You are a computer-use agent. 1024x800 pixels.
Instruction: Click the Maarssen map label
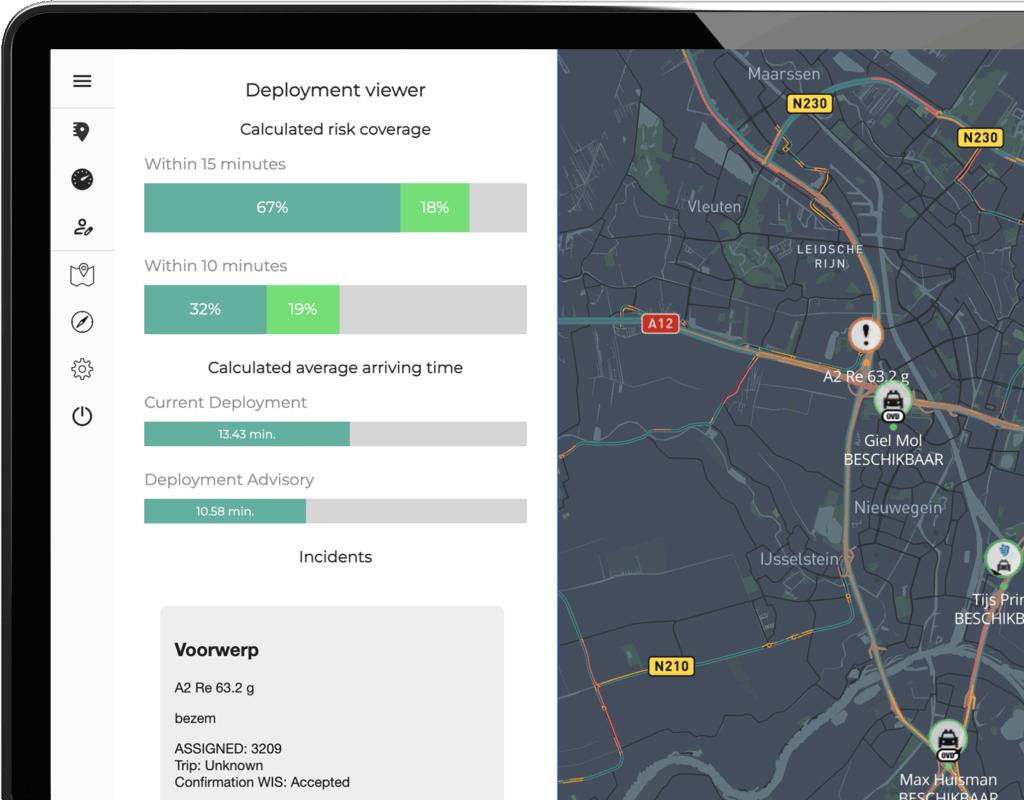784,74
